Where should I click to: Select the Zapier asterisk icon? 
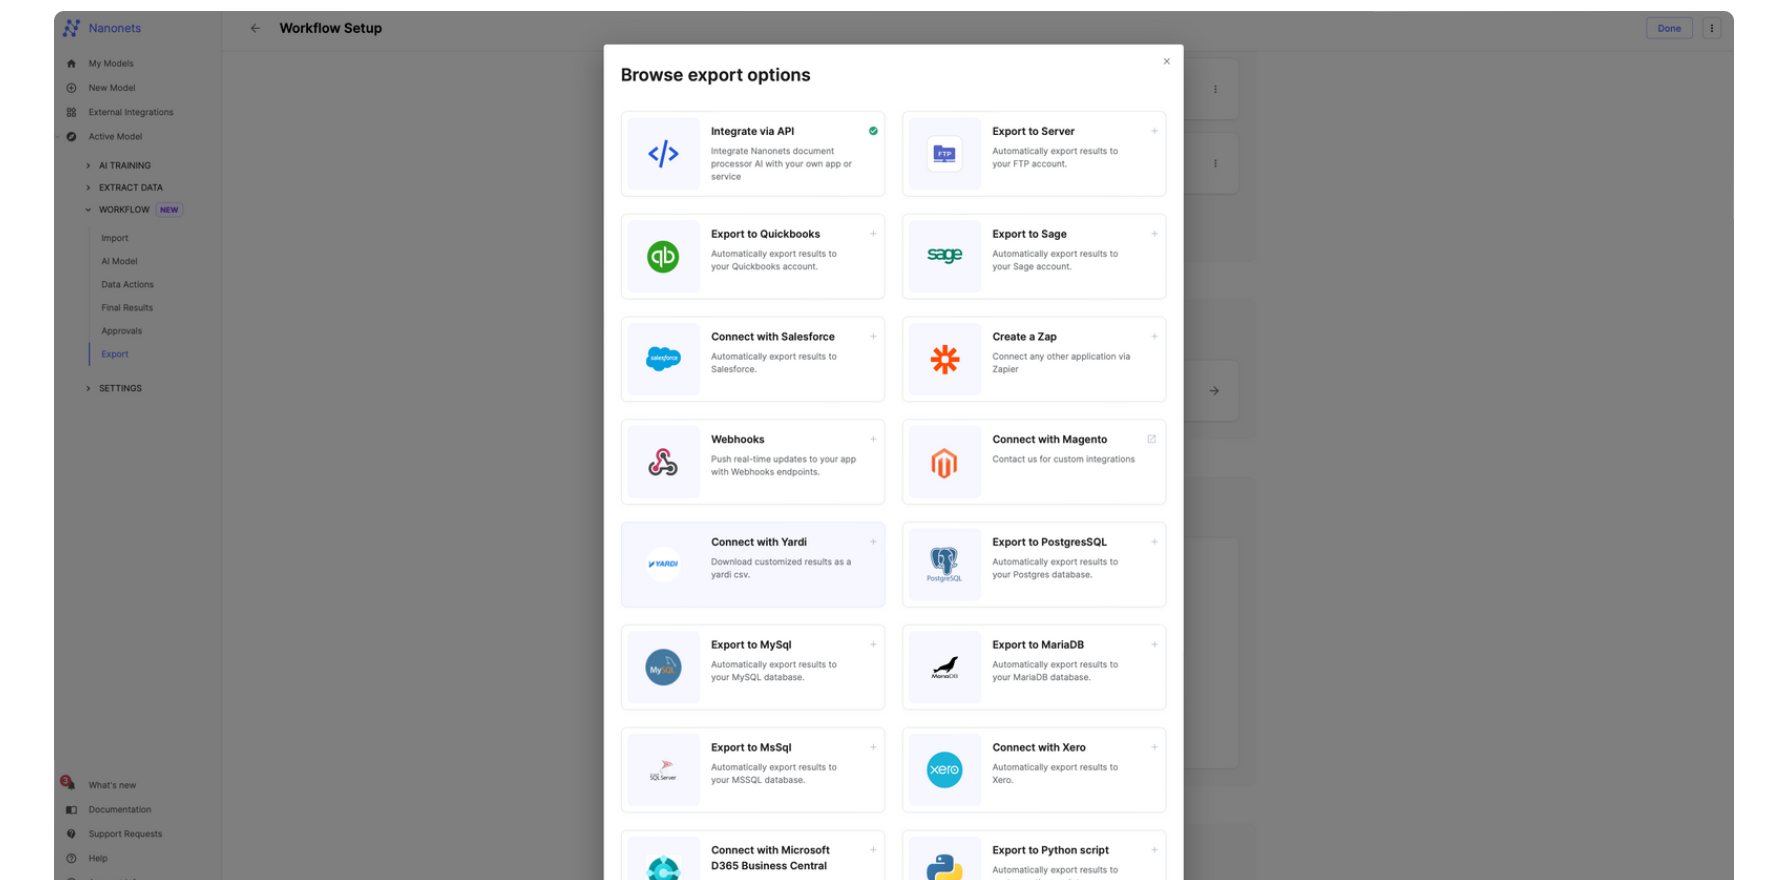coord(944,359)
